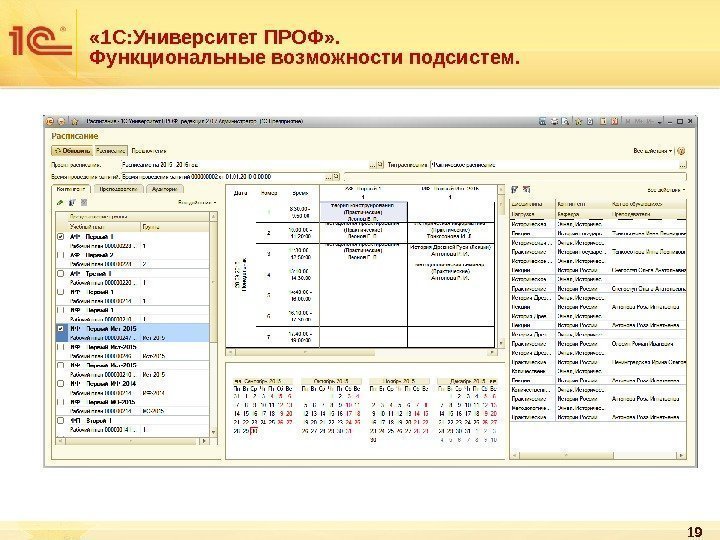This screenshot has width=720, height=540.
Task: Check the АФ Третий 1 checkbox
Action: click(61, 274)
